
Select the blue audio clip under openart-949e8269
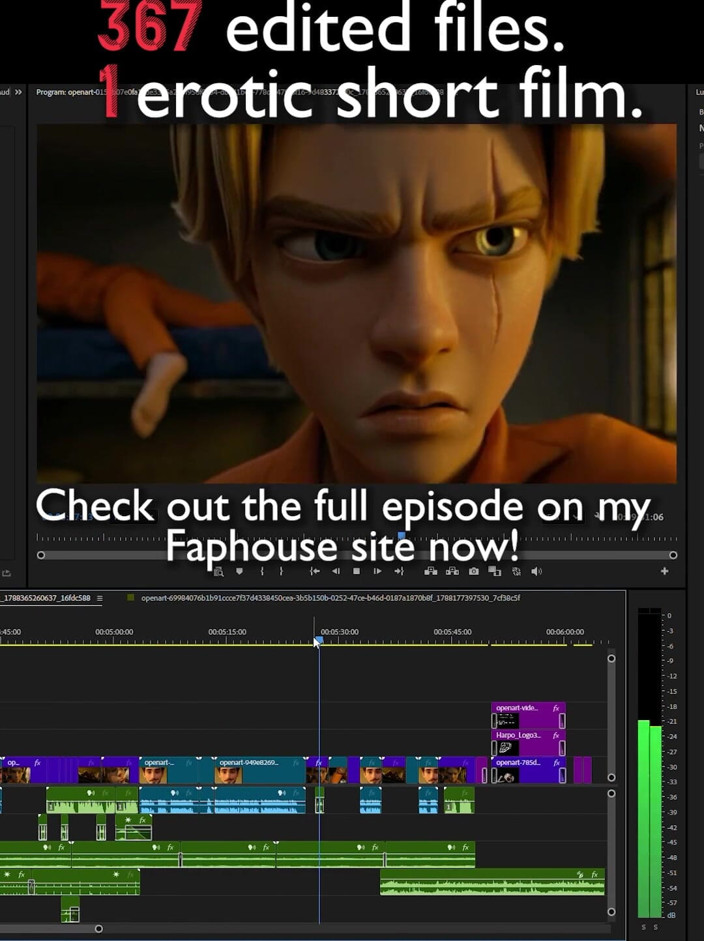[260, 801]
